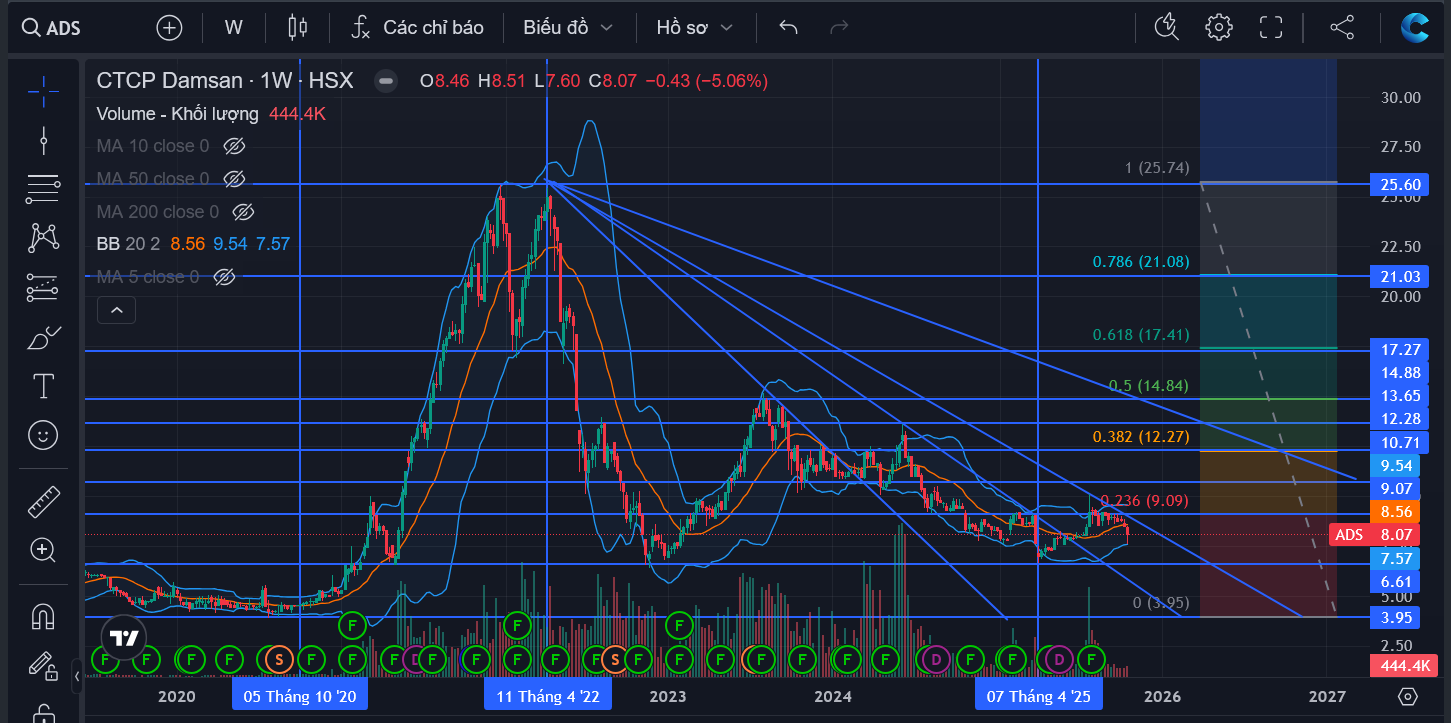
Task: Click the '11 Tháng 4 '22' date marker
Action: click(547, 696)
